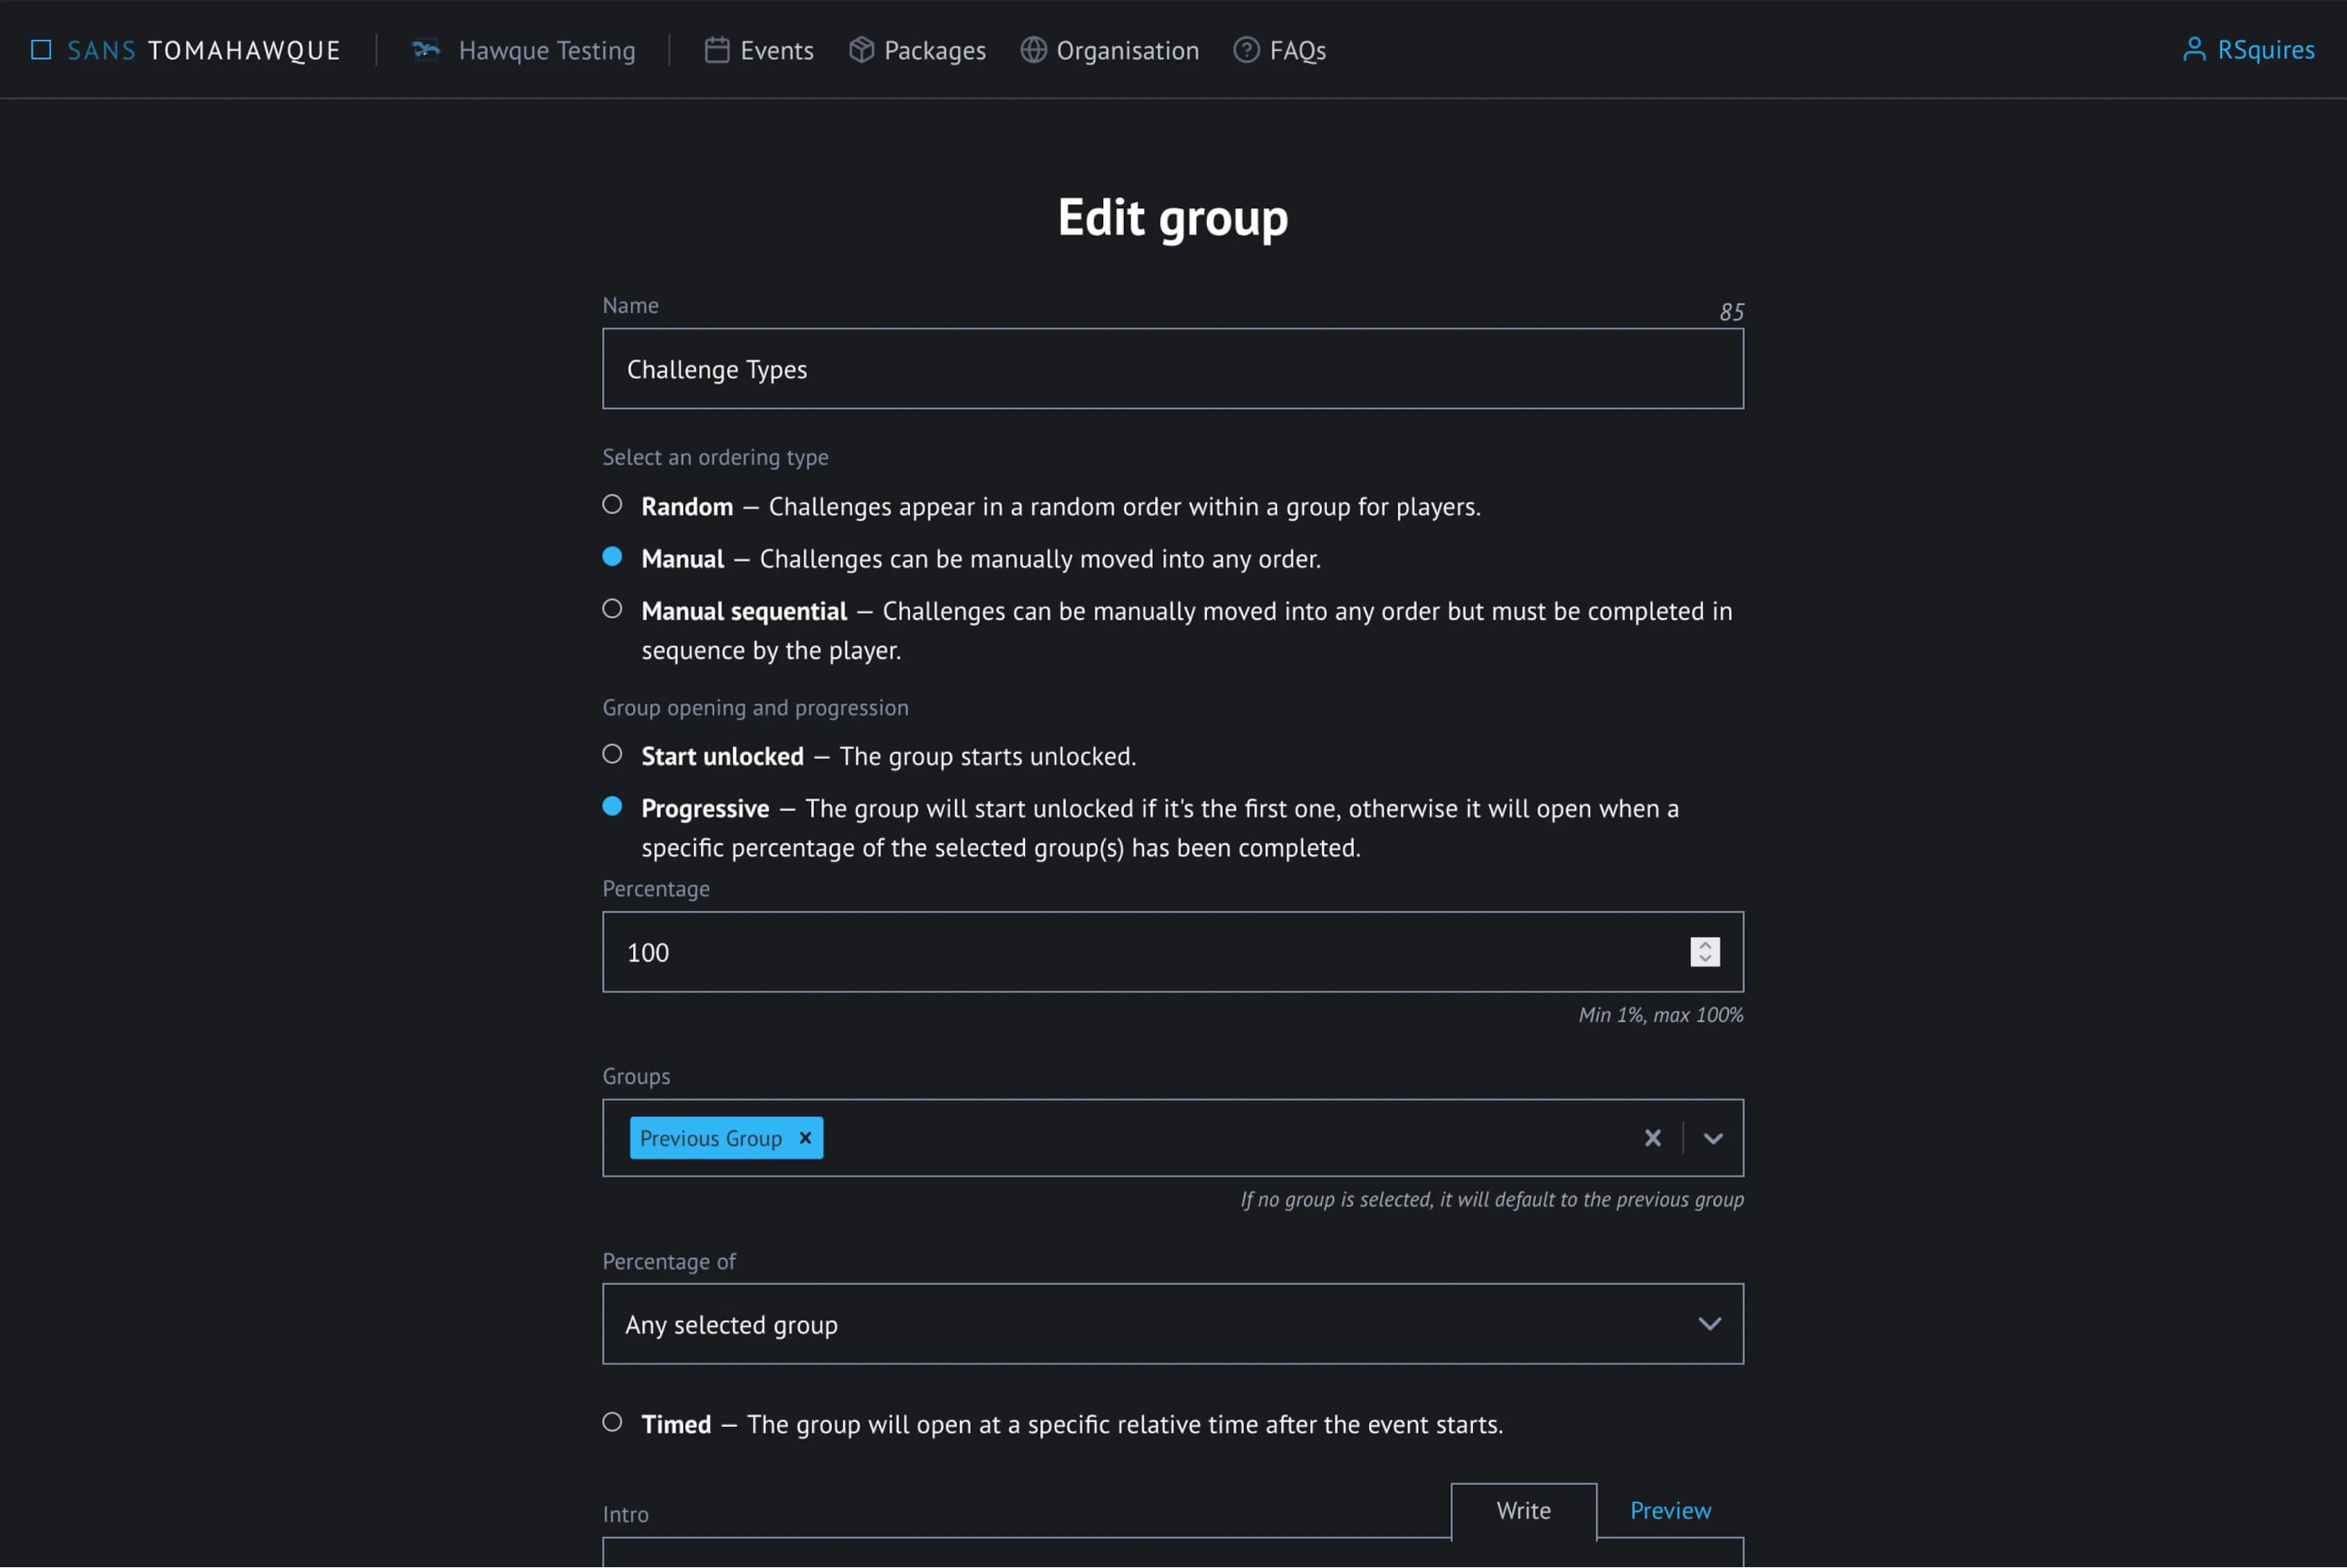Click the RSquires user profile icon
This screenshot has height=1568, width=2347.
coord(2196,48)
